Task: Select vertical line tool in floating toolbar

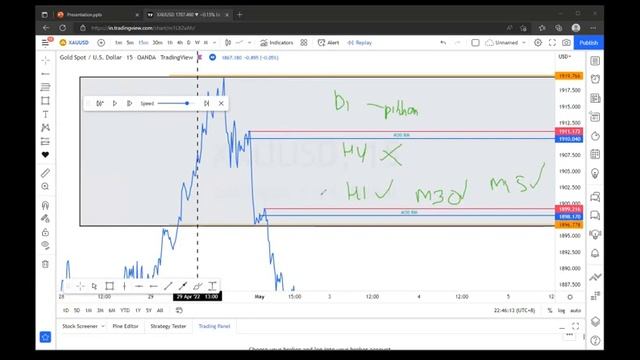Action: pyautogui.click(x=124, y=286)
